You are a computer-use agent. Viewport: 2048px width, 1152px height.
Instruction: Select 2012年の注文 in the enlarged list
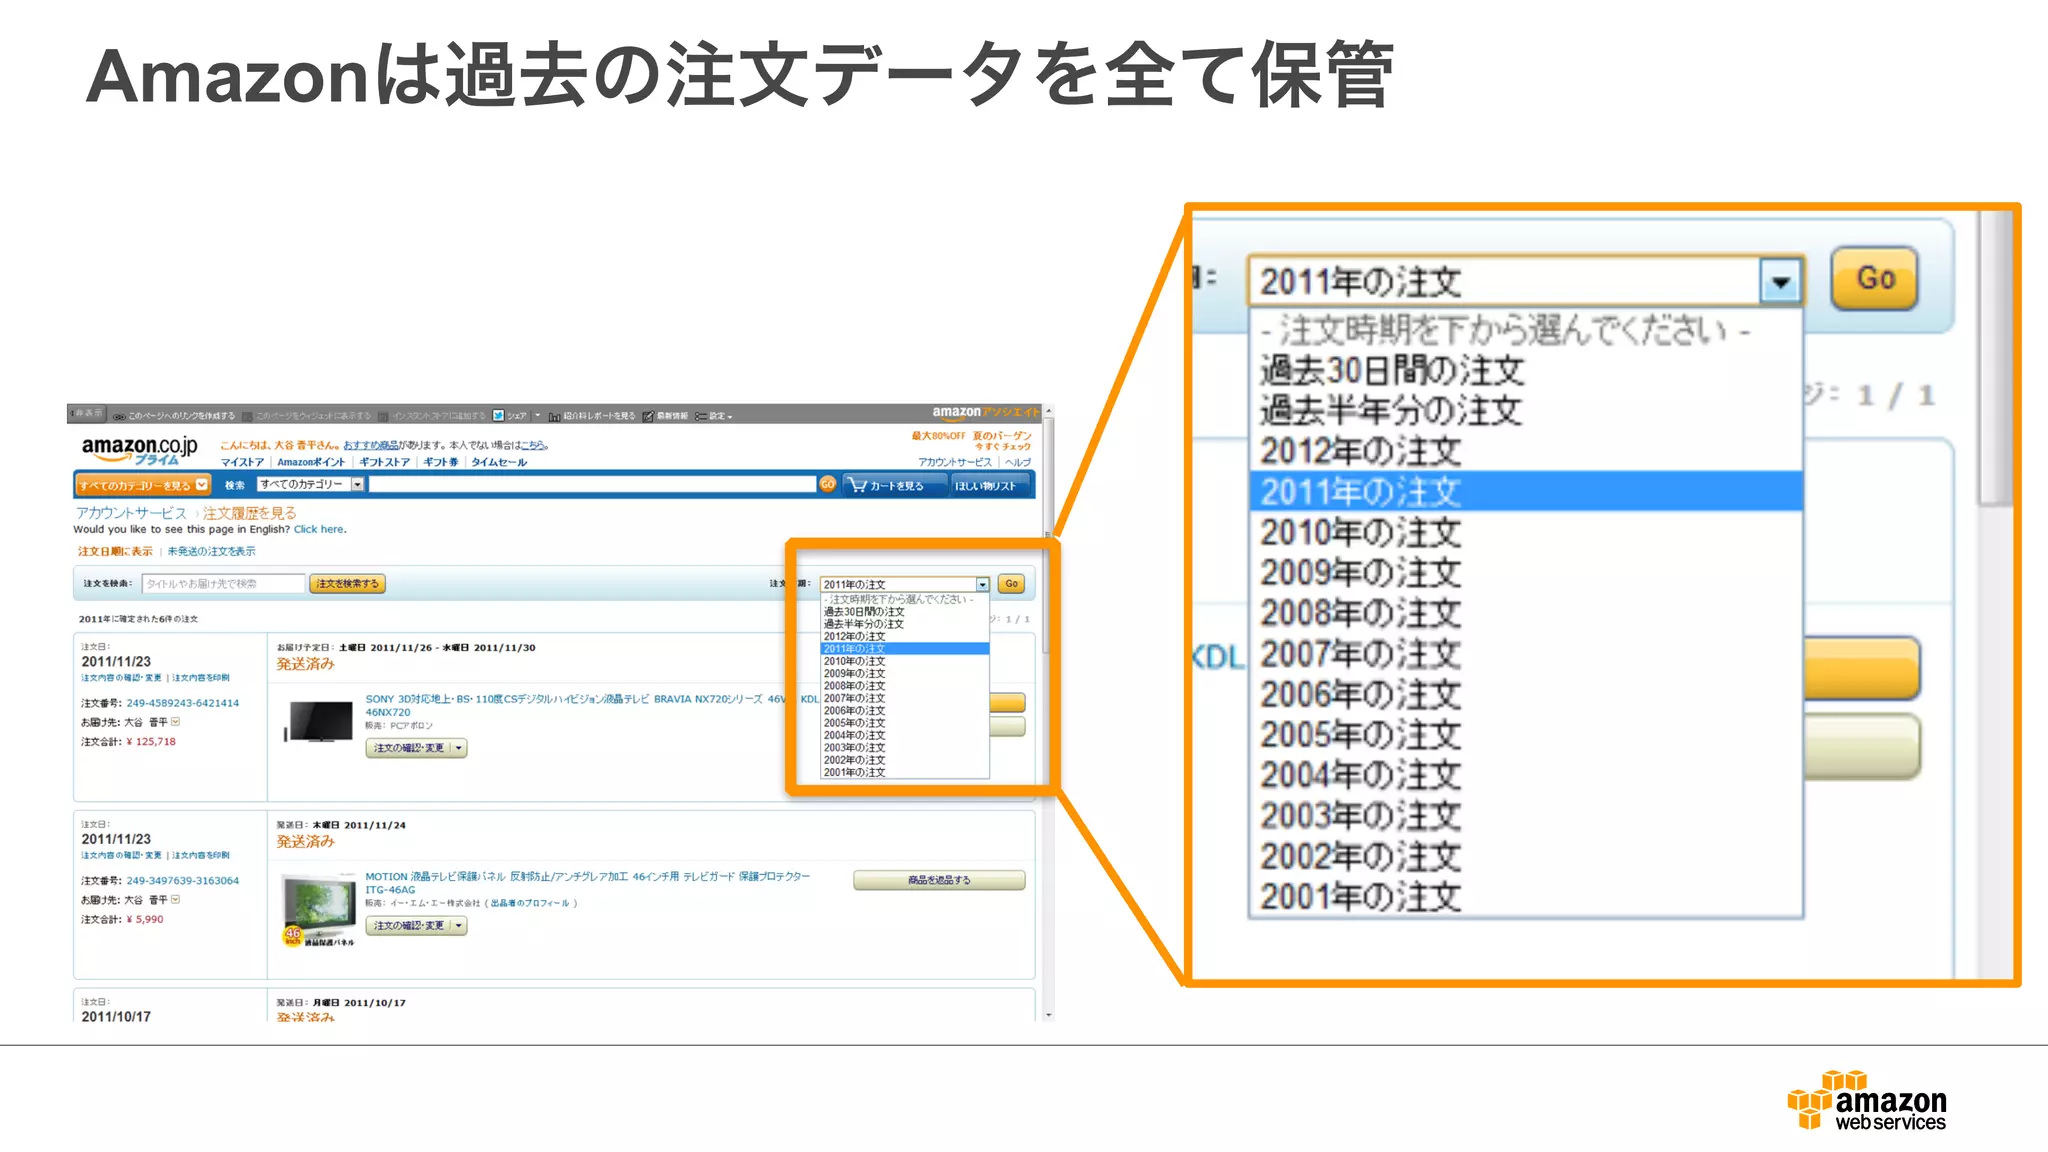pos(1525,451)
